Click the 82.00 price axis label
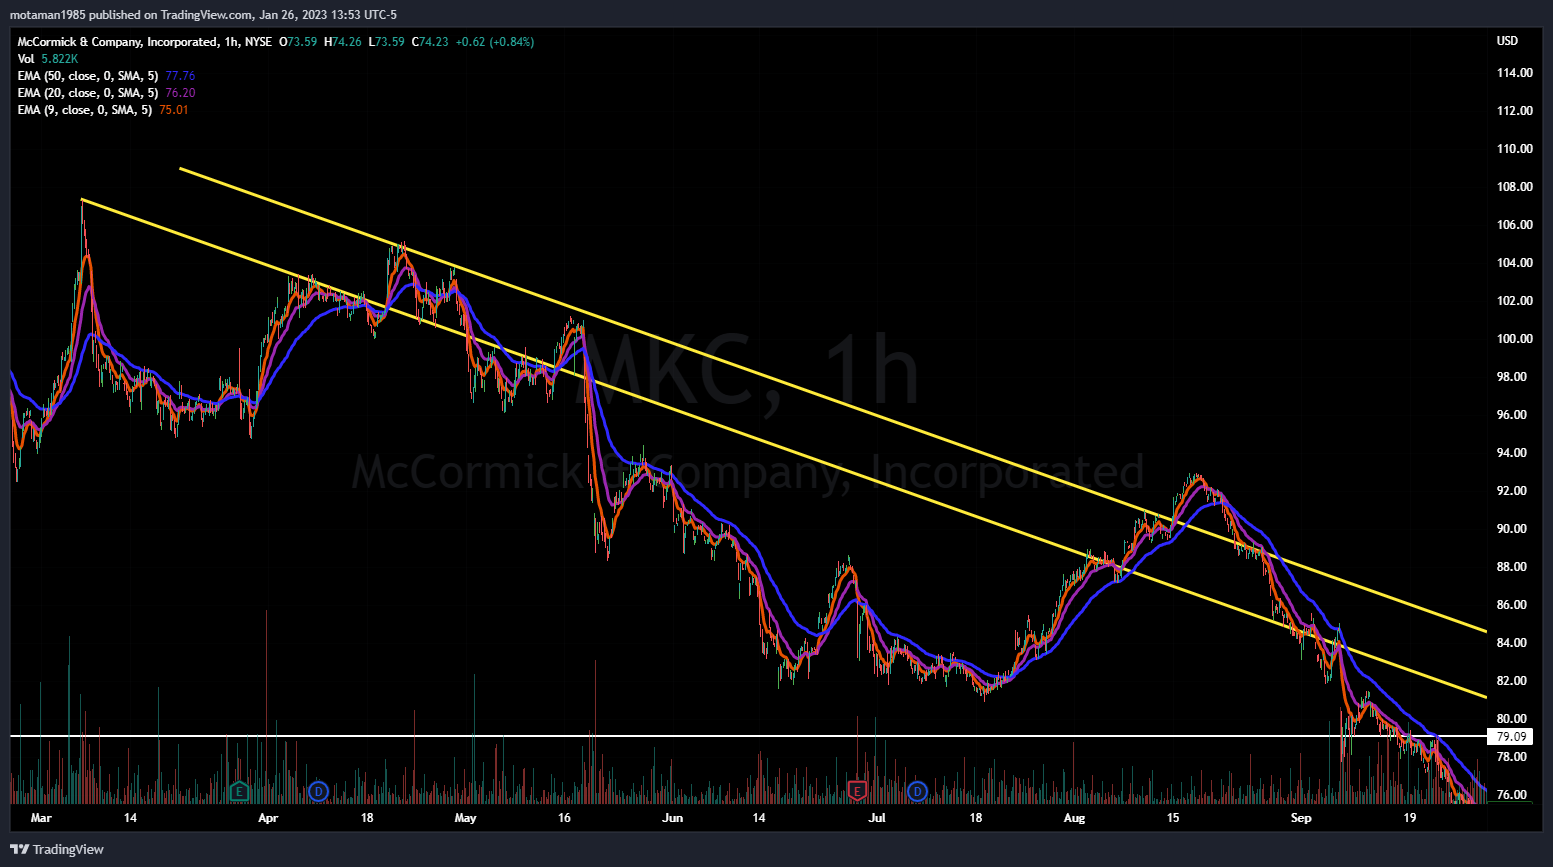1553x867 pixels. click(1511, 681)
